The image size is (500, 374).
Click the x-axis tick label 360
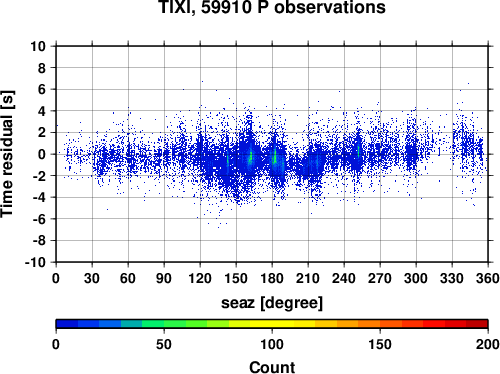click(488, 278)
